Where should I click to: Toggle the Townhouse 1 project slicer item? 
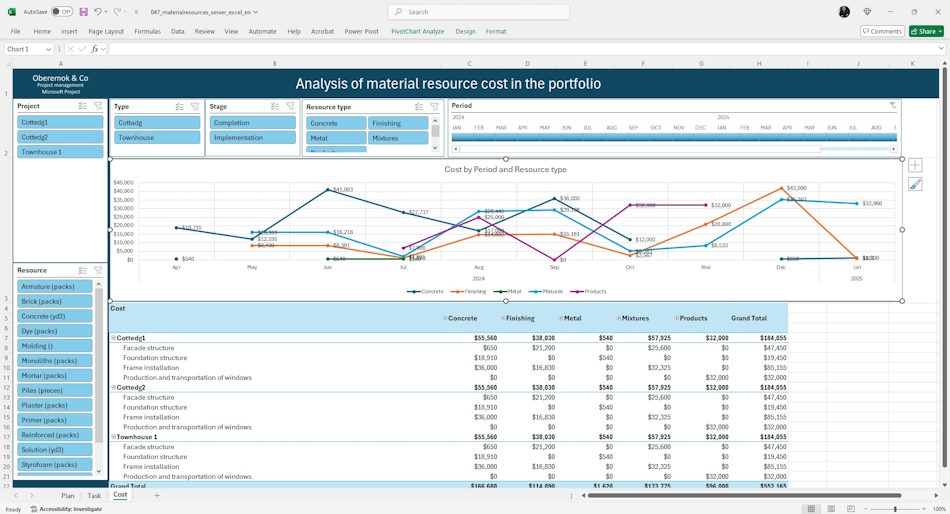click(x=60, y=152)
